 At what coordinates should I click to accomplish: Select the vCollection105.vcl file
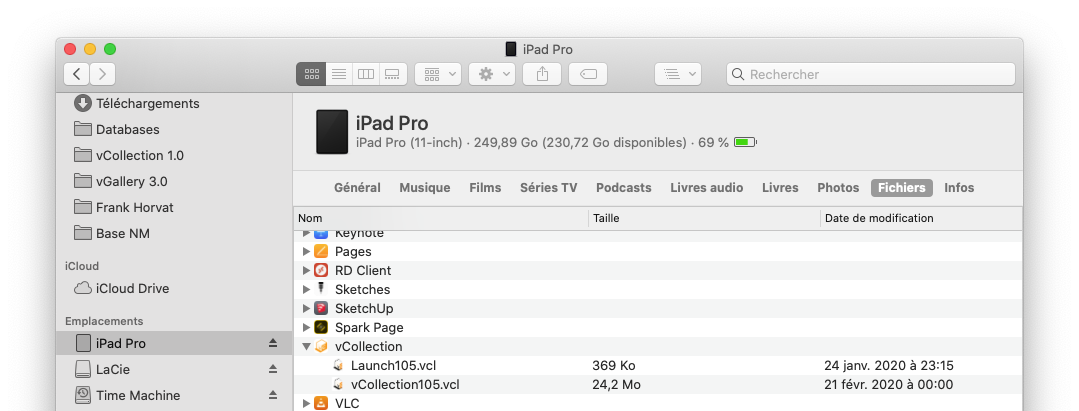[405, 384]
